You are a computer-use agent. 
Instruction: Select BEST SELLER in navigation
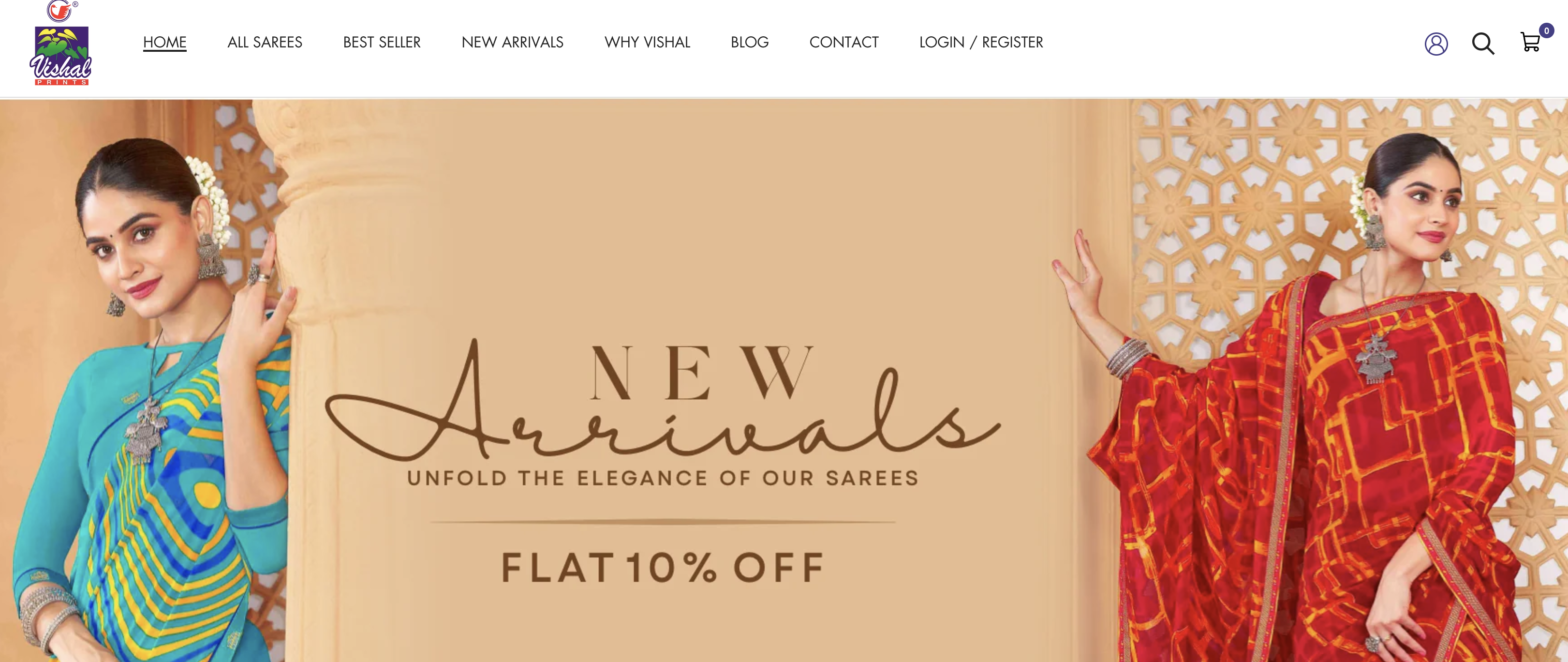click(382, 42)
